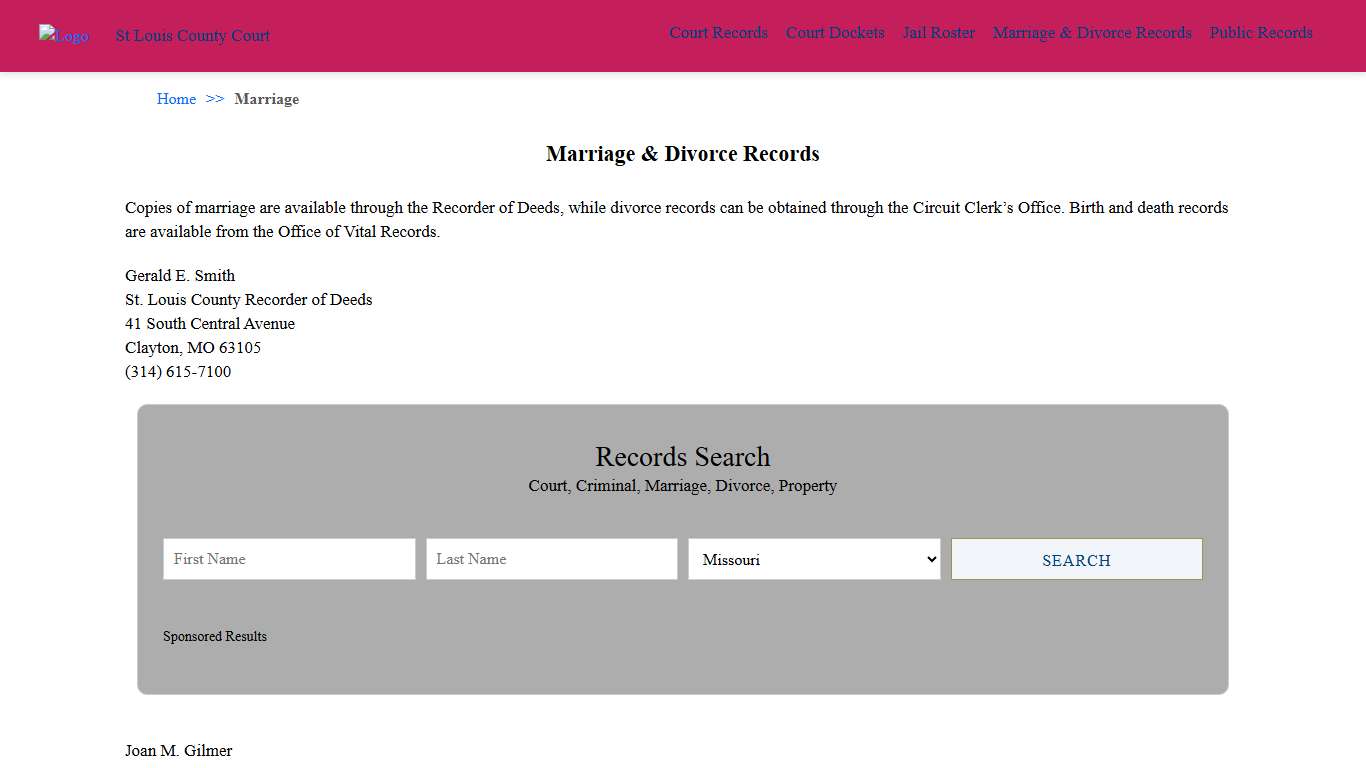
Task: Open the Court Dockets page
Action: click(835, 33)
